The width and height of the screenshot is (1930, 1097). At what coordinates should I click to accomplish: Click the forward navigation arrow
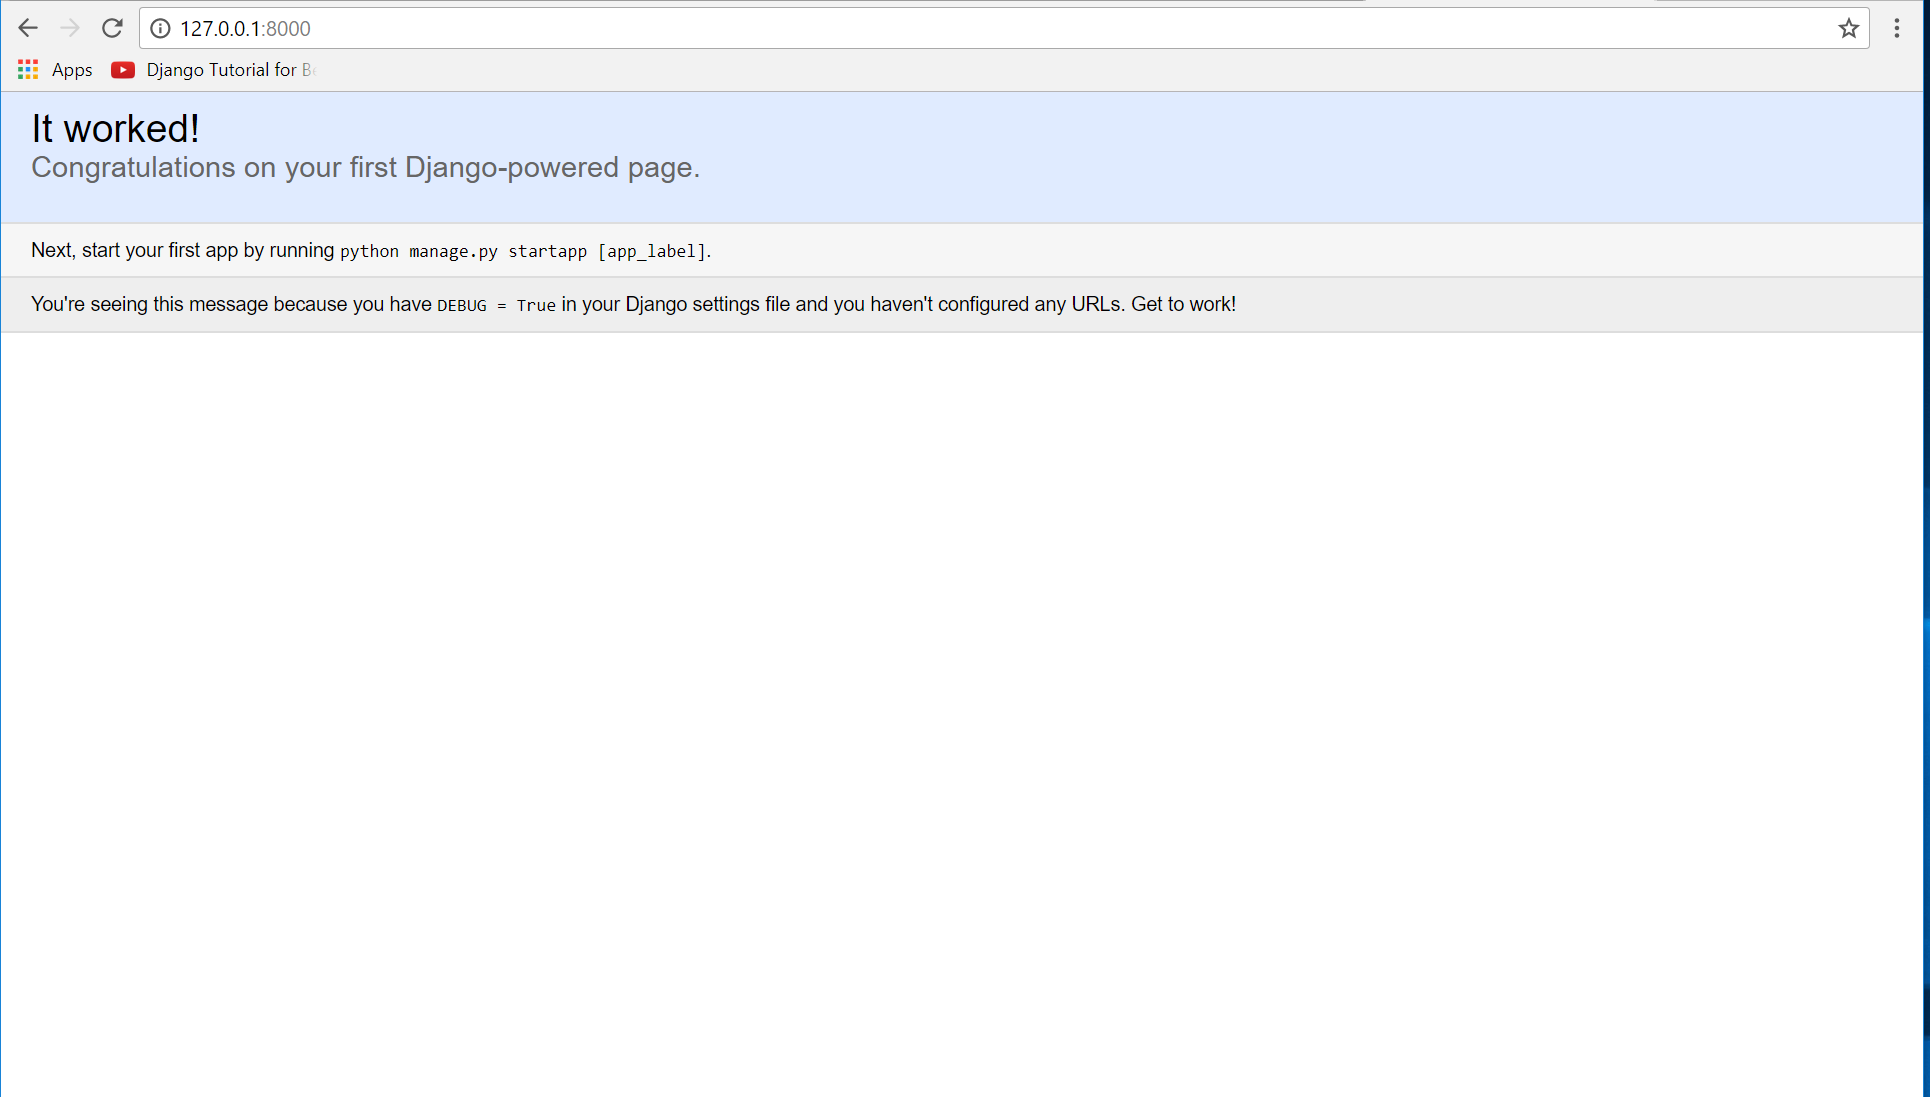tap(69, 28)
